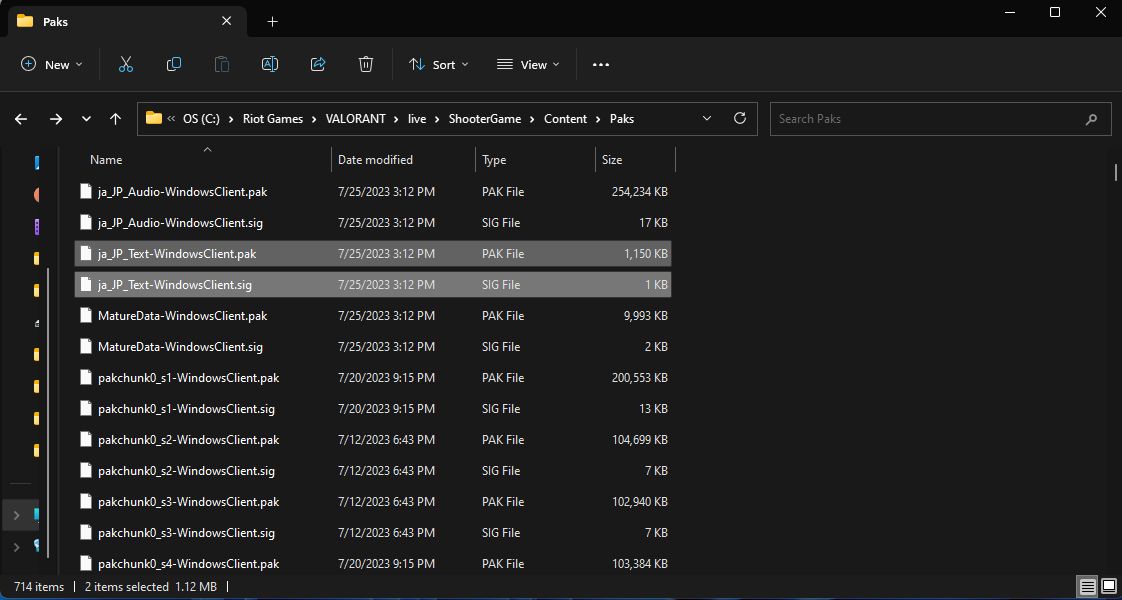The image size is (1122, 600).
Task: Jump to the Content folder breadcrumb
Action: pos(565,119)
